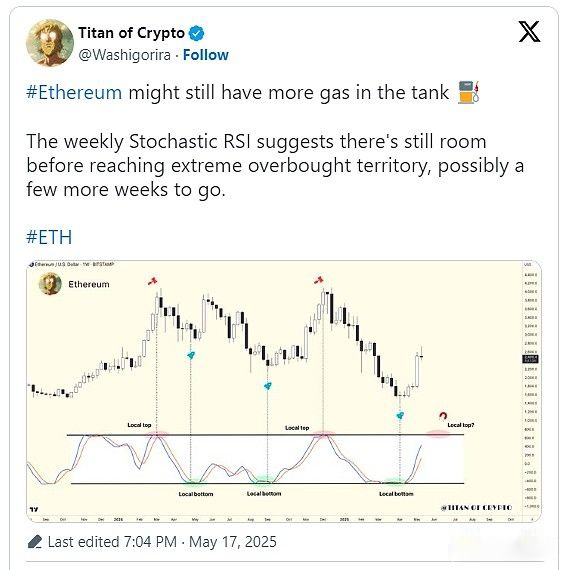
Task: Click the blue verified badge
Action: 197,33
